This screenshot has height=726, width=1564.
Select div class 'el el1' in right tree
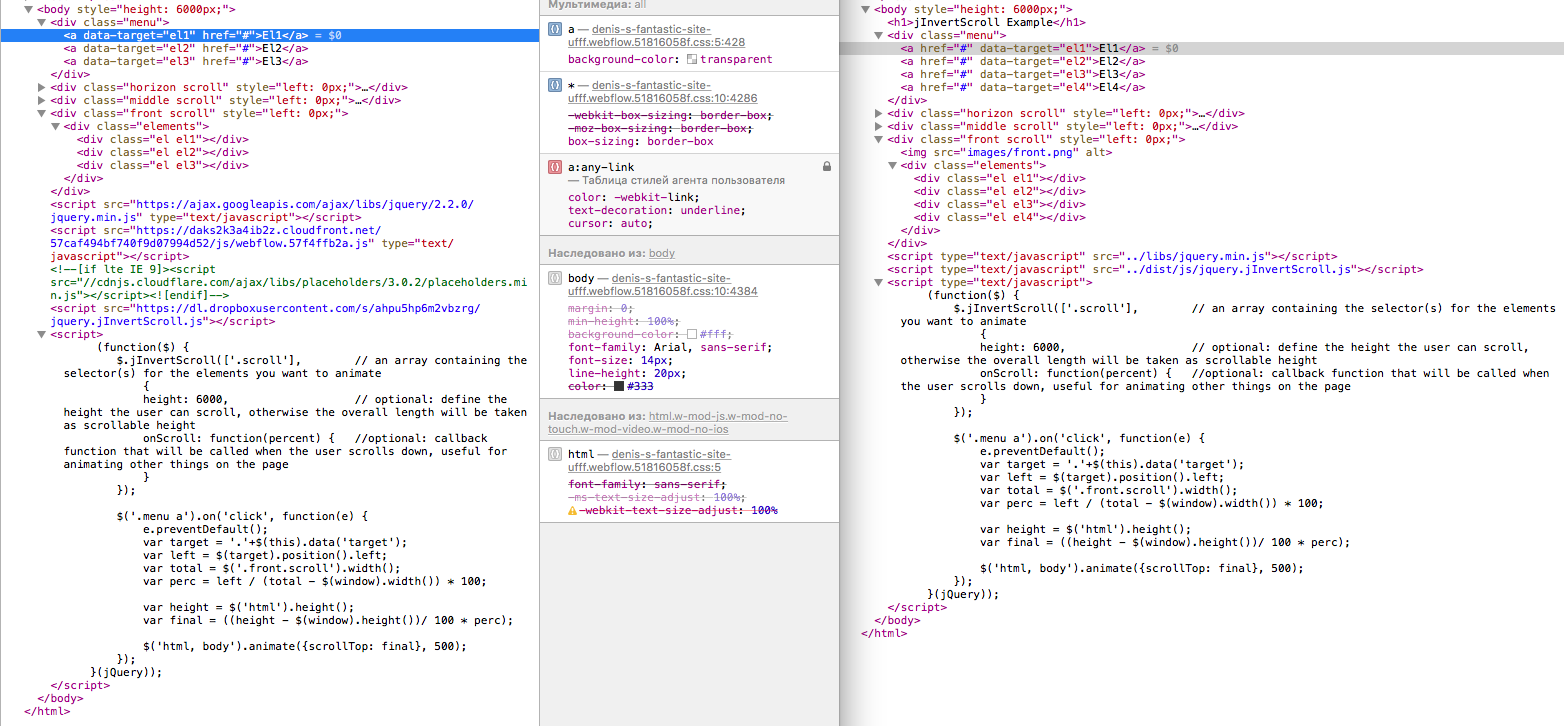pyautogui.click(x=999, y=178)
